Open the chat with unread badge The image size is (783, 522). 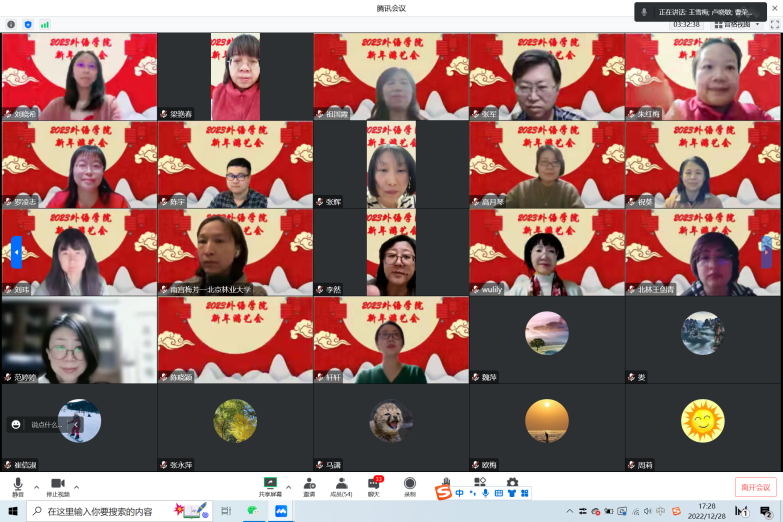pyautogui.click(x=374, y=487)
